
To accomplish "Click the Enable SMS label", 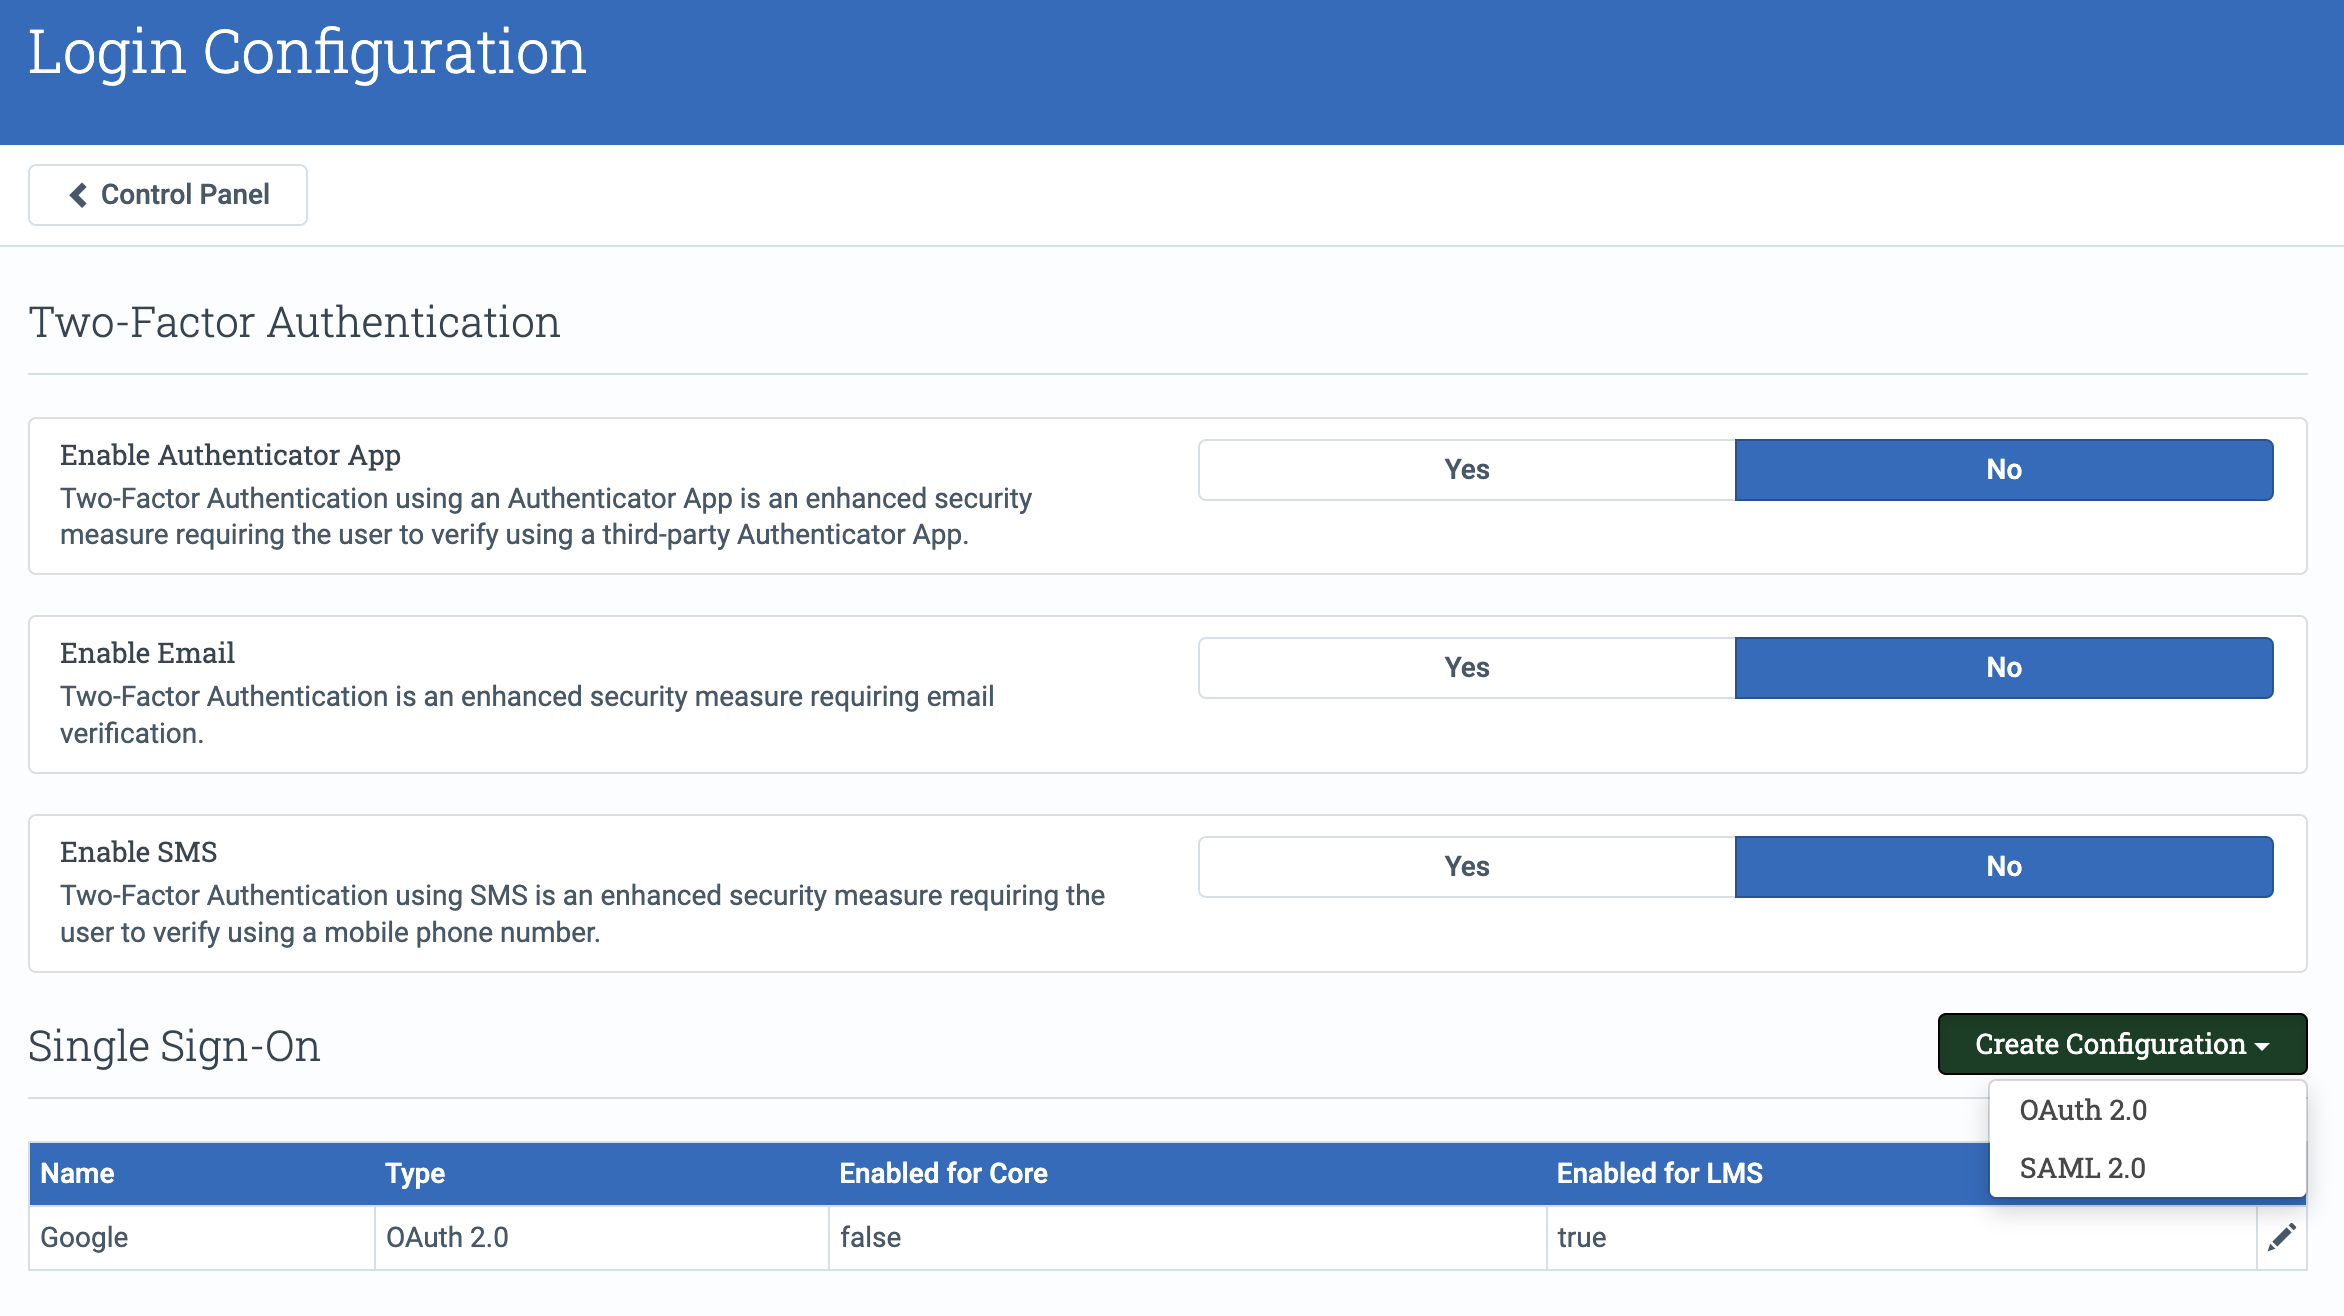I will tap(138, 852).
